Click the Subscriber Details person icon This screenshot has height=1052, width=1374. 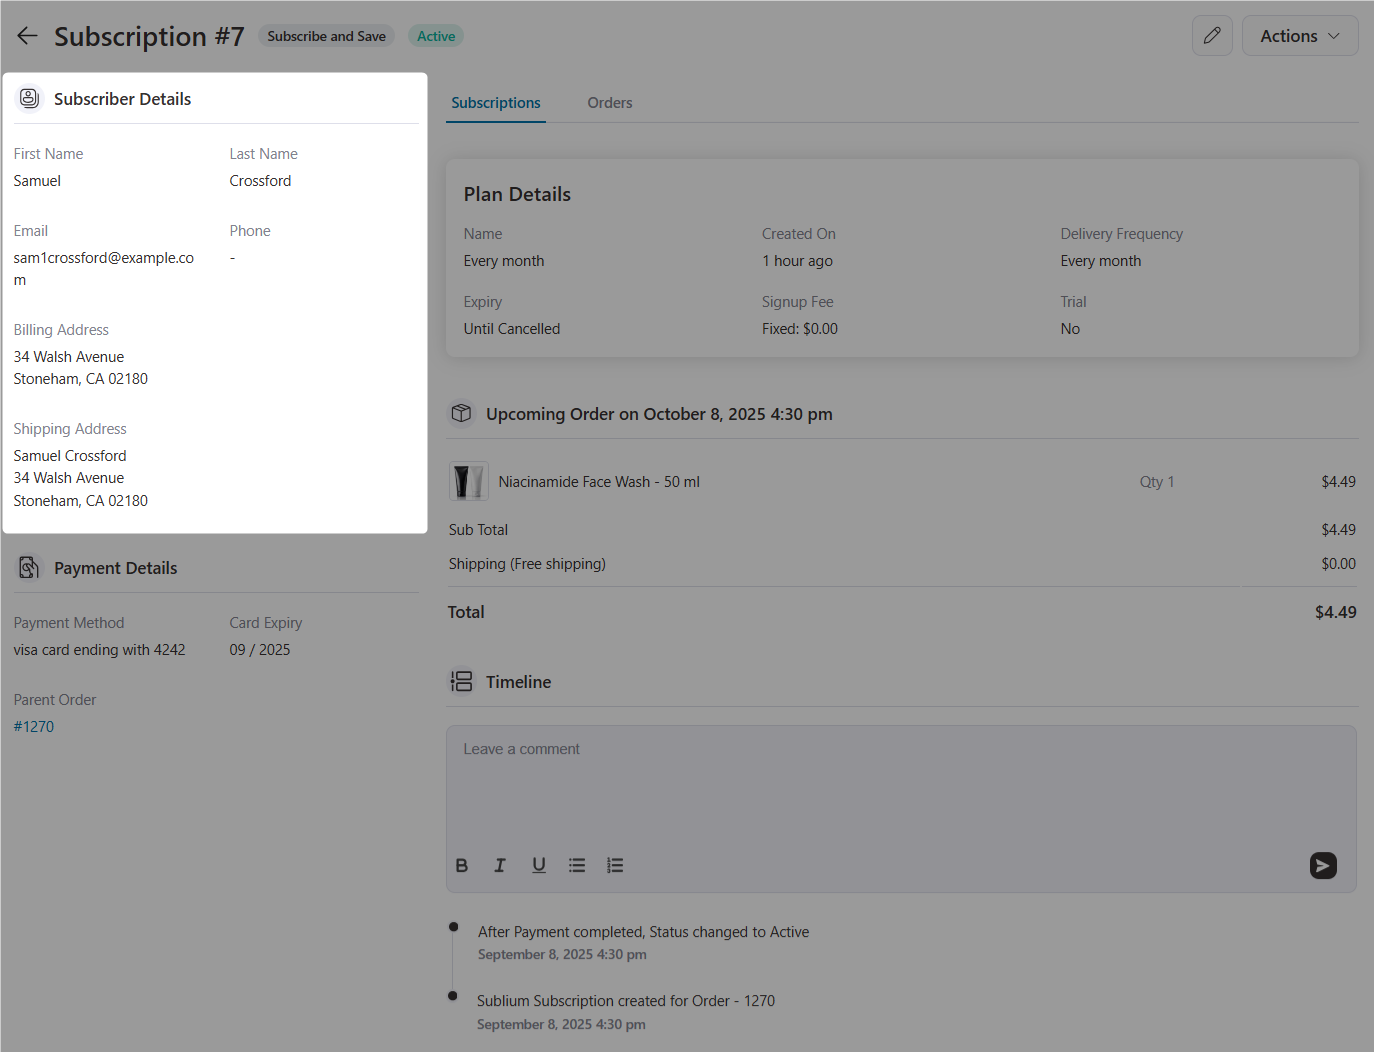[29, 98]
